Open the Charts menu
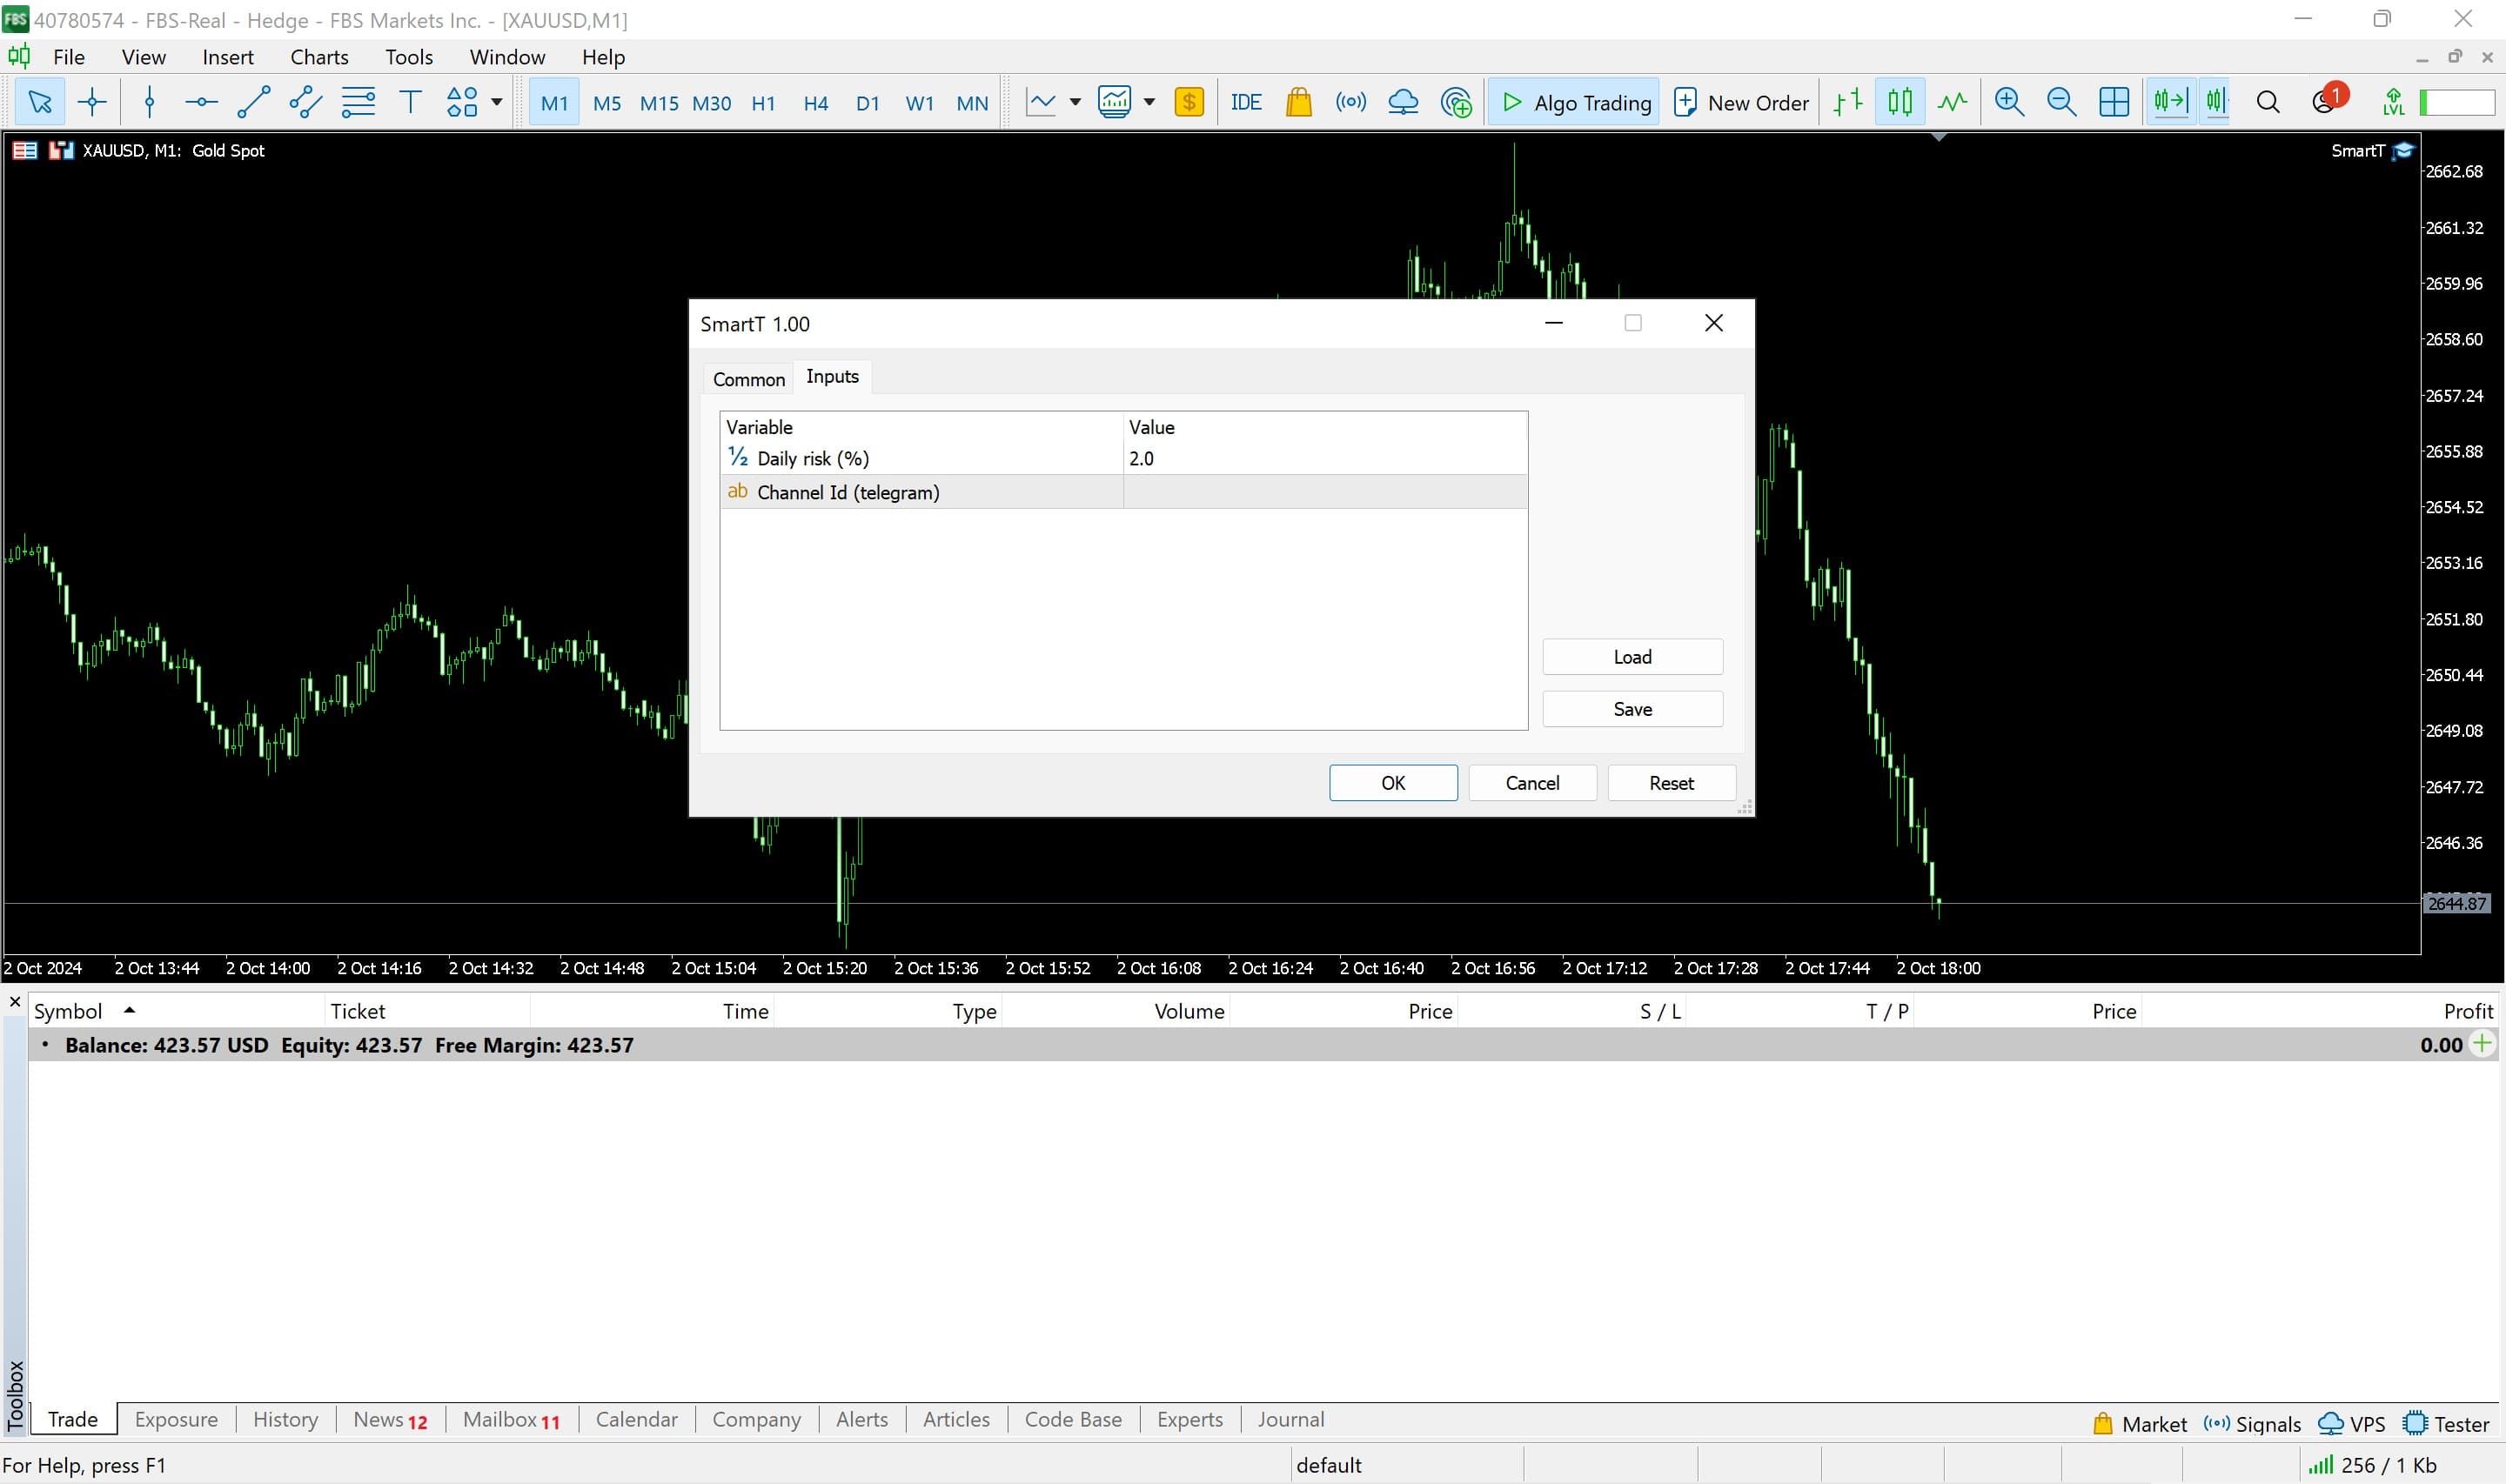2506x1484 pixels. (x=319, y=57)
